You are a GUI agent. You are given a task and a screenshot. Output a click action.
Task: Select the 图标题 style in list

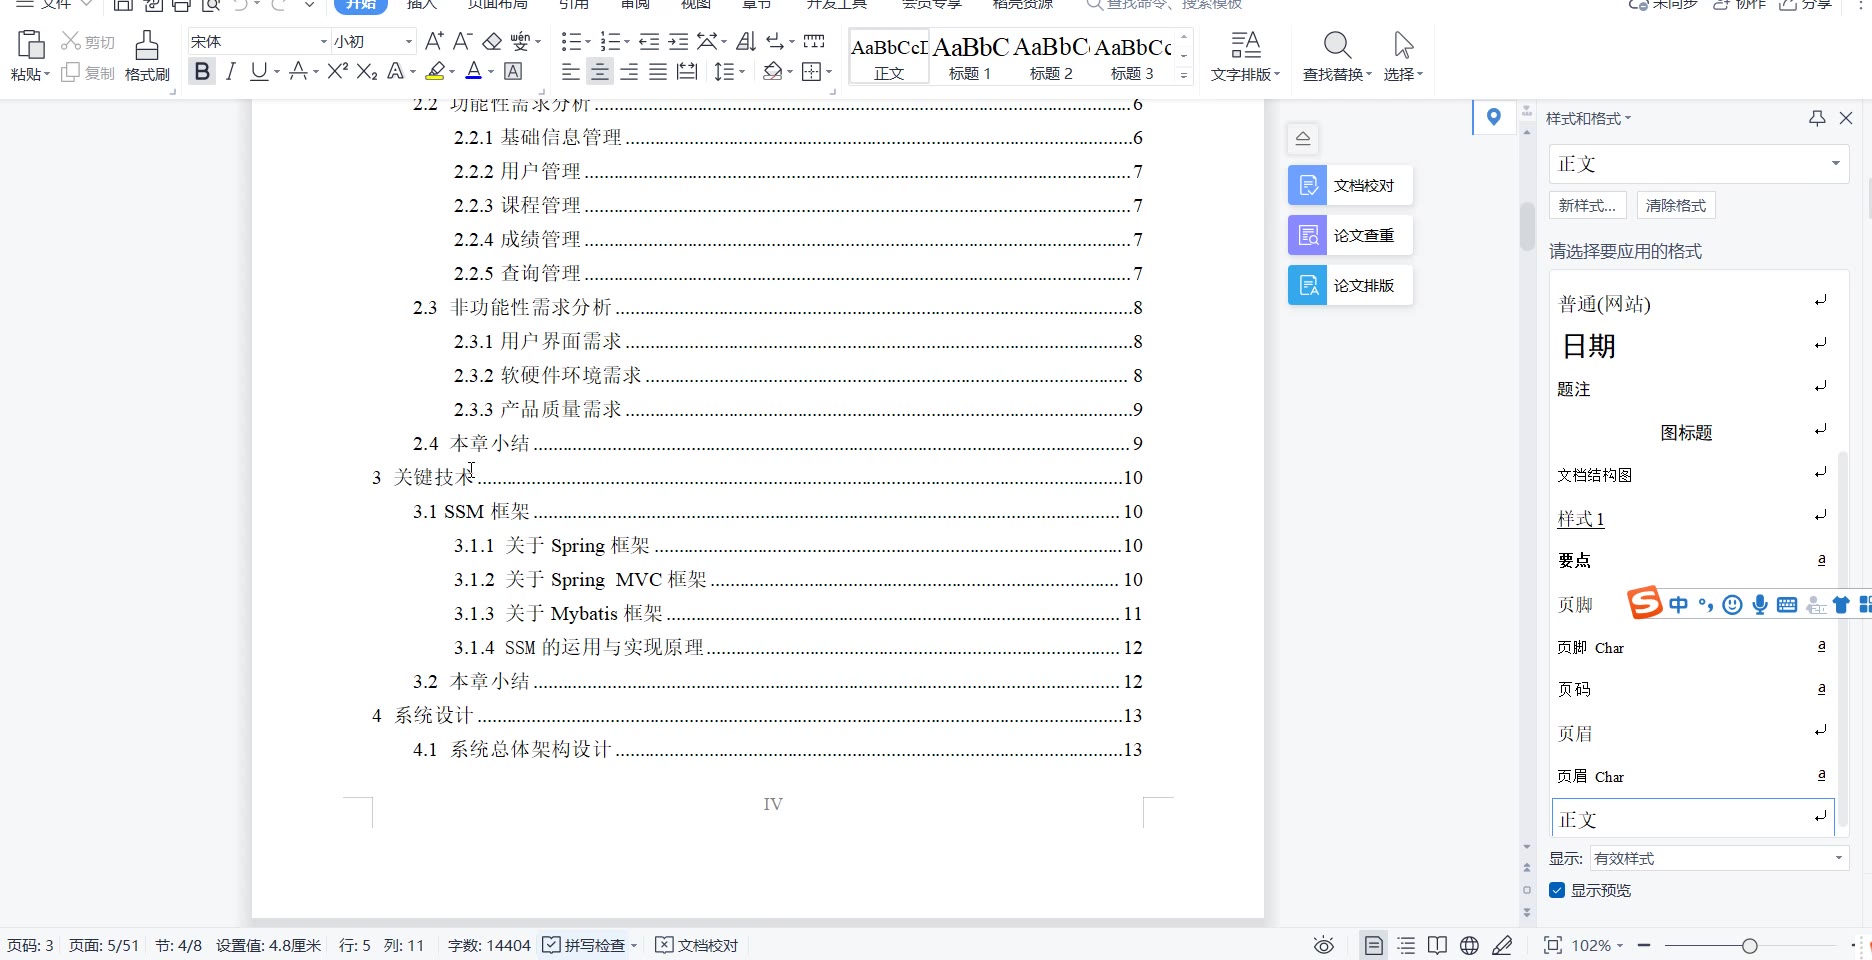[x=1693, y=432]
